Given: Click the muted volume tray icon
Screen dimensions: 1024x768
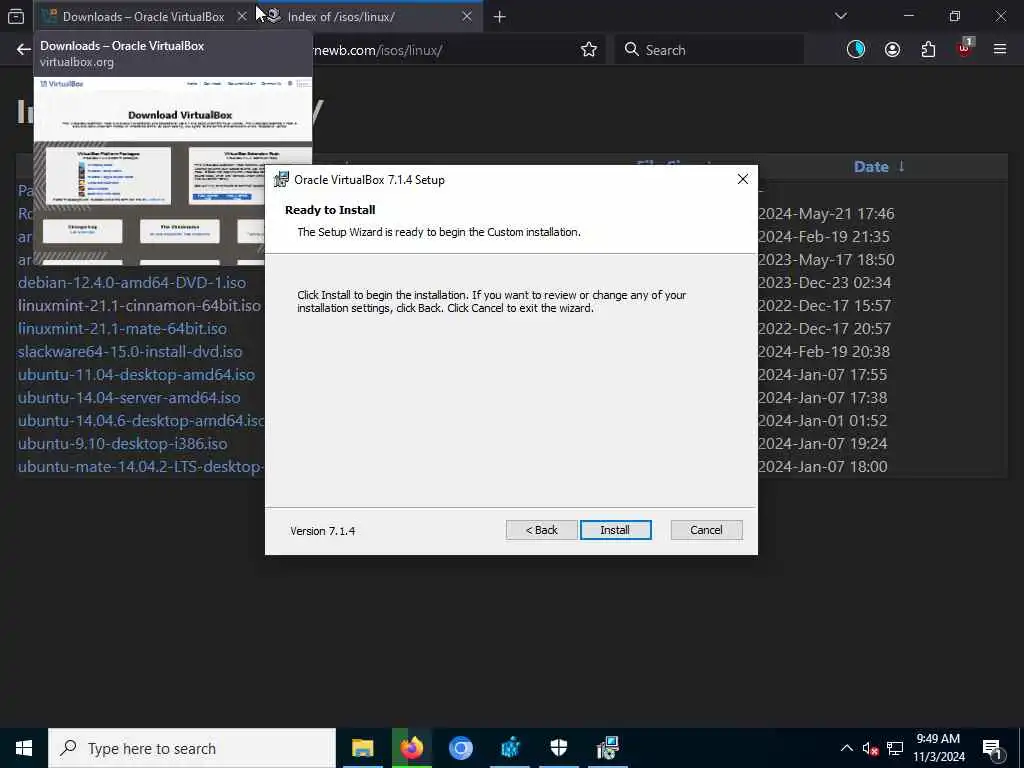Looking at the screenshot, I should click(x=870, y=748).
